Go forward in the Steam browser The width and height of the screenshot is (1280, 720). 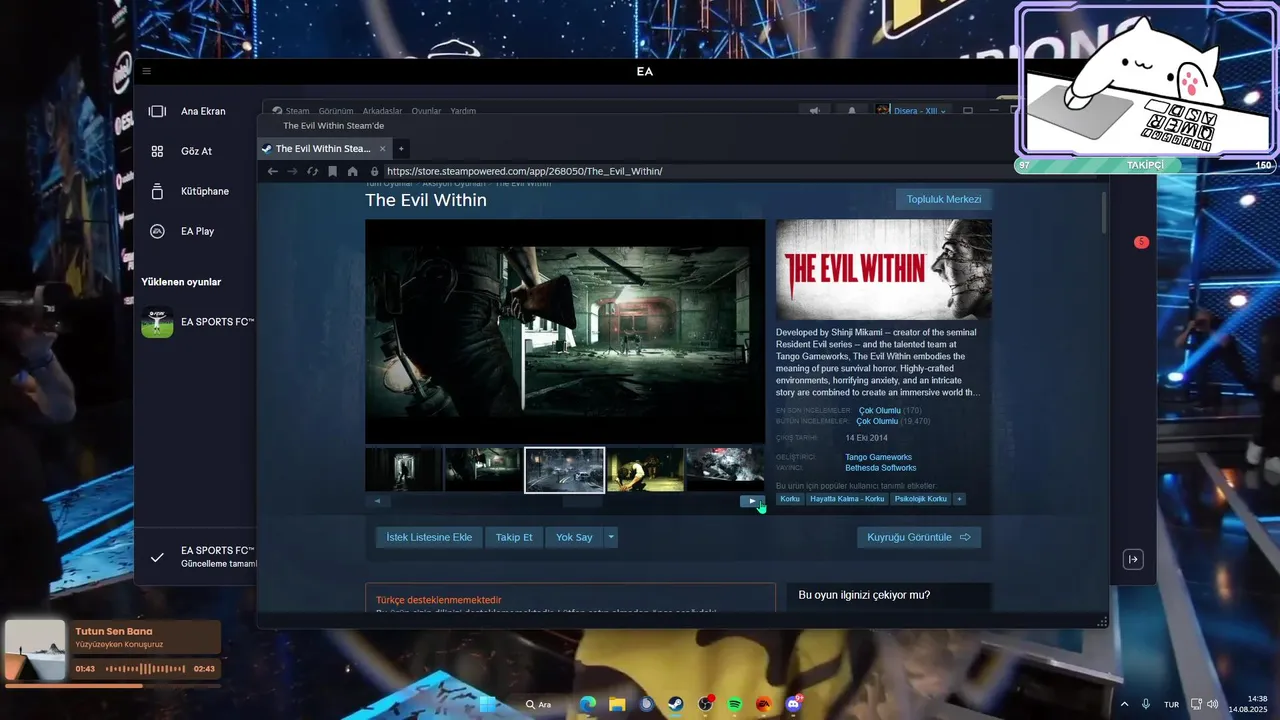(x=292, y=171)
